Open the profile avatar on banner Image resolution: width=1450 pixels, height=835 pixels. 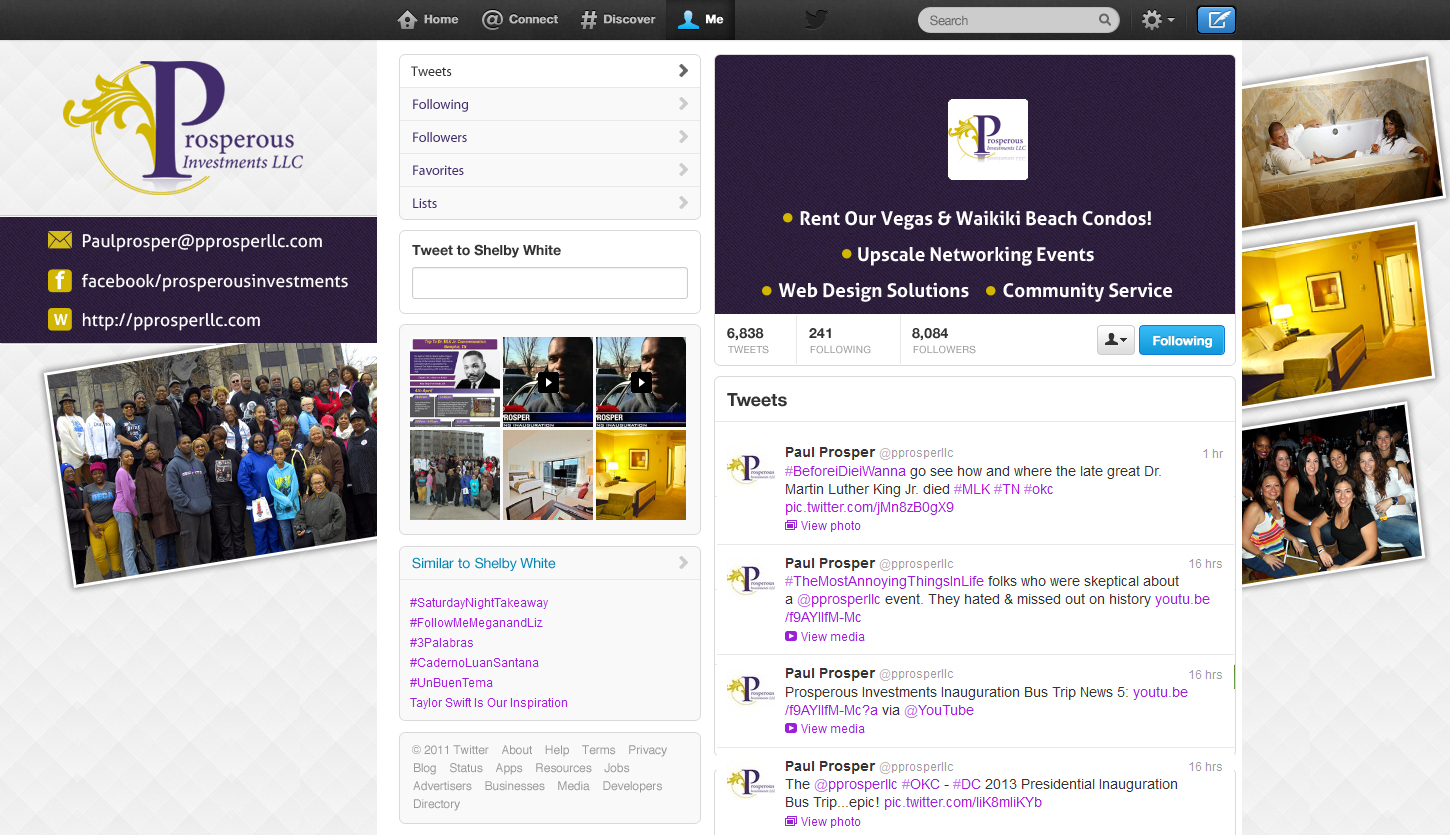(x=987, y=140)
